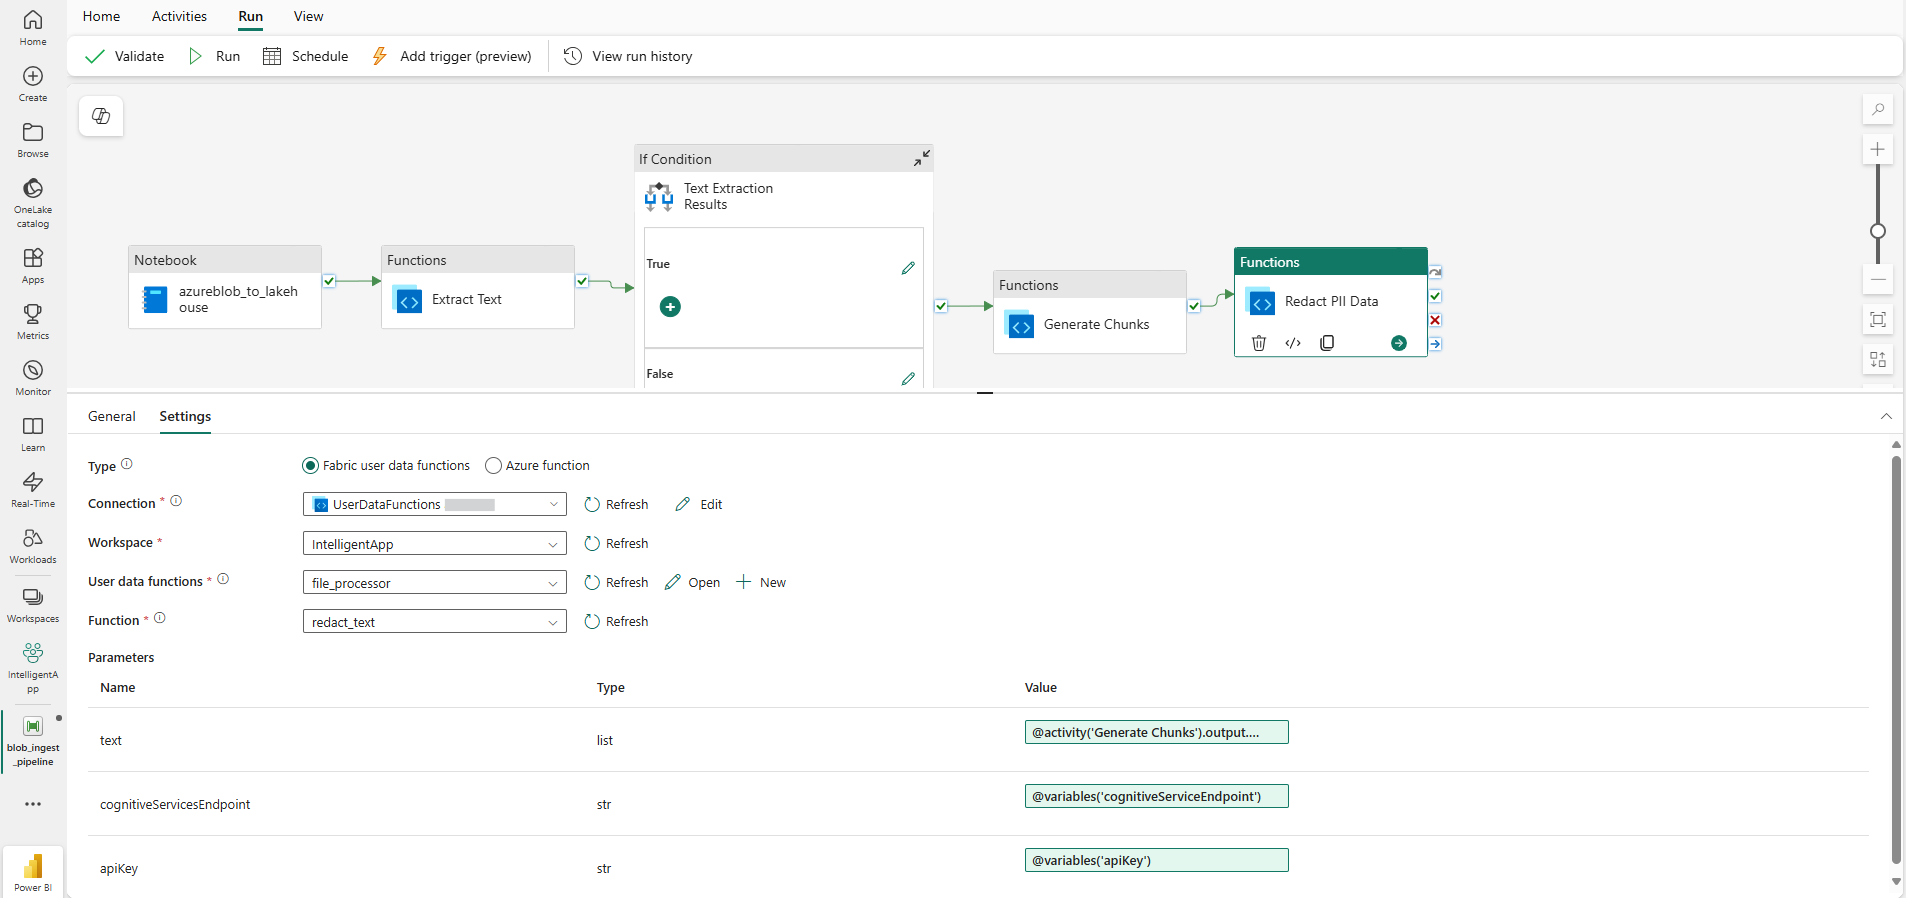Select the Run ribbon tab
1906x898 pixels.
[x=251, y=16]
